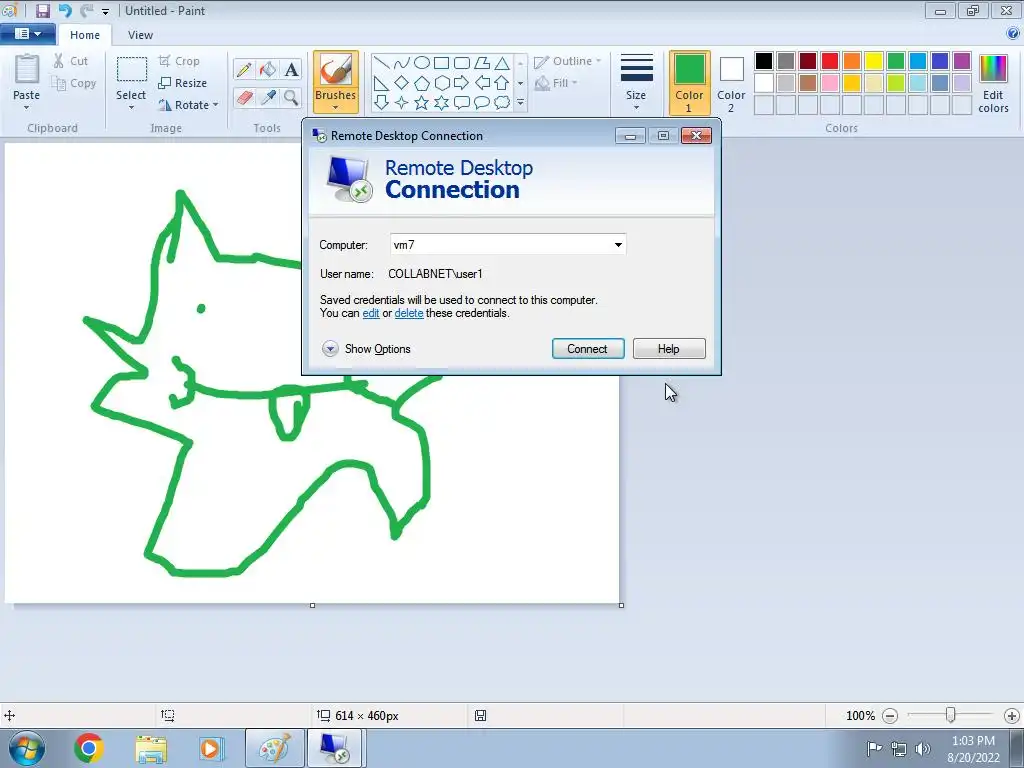Open Windows Media Player from the taskbar

[x=212, y=748]
